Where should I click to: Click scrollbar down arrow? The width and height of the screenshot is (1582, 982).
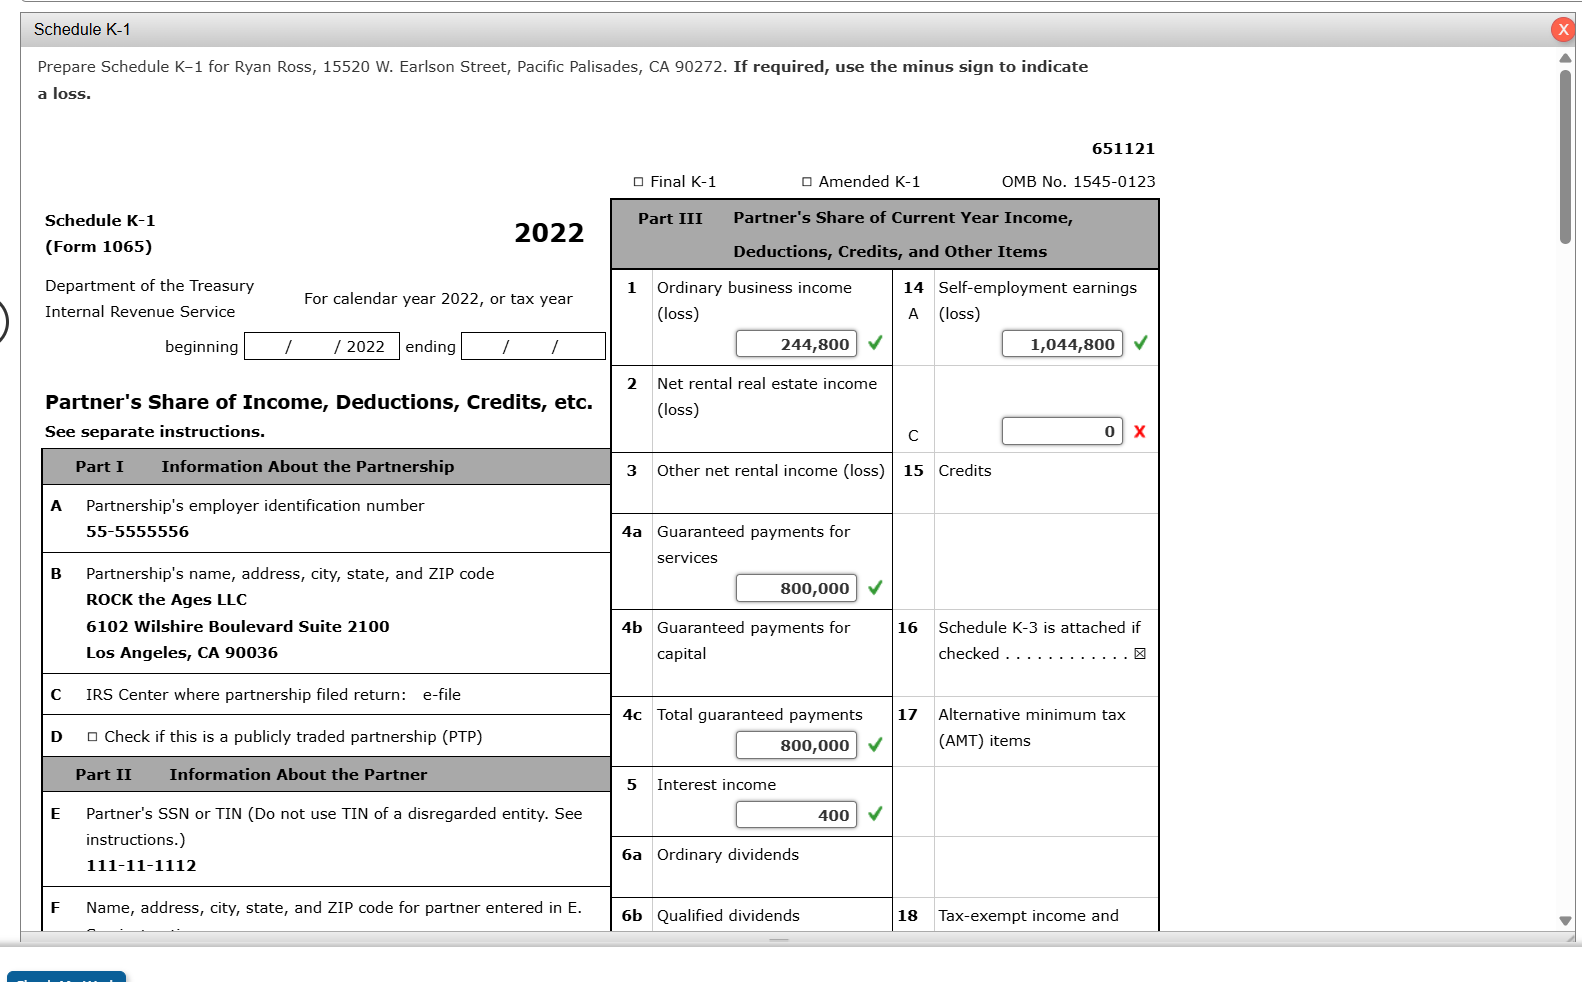pyautogui.click(x=1565, y=921)
